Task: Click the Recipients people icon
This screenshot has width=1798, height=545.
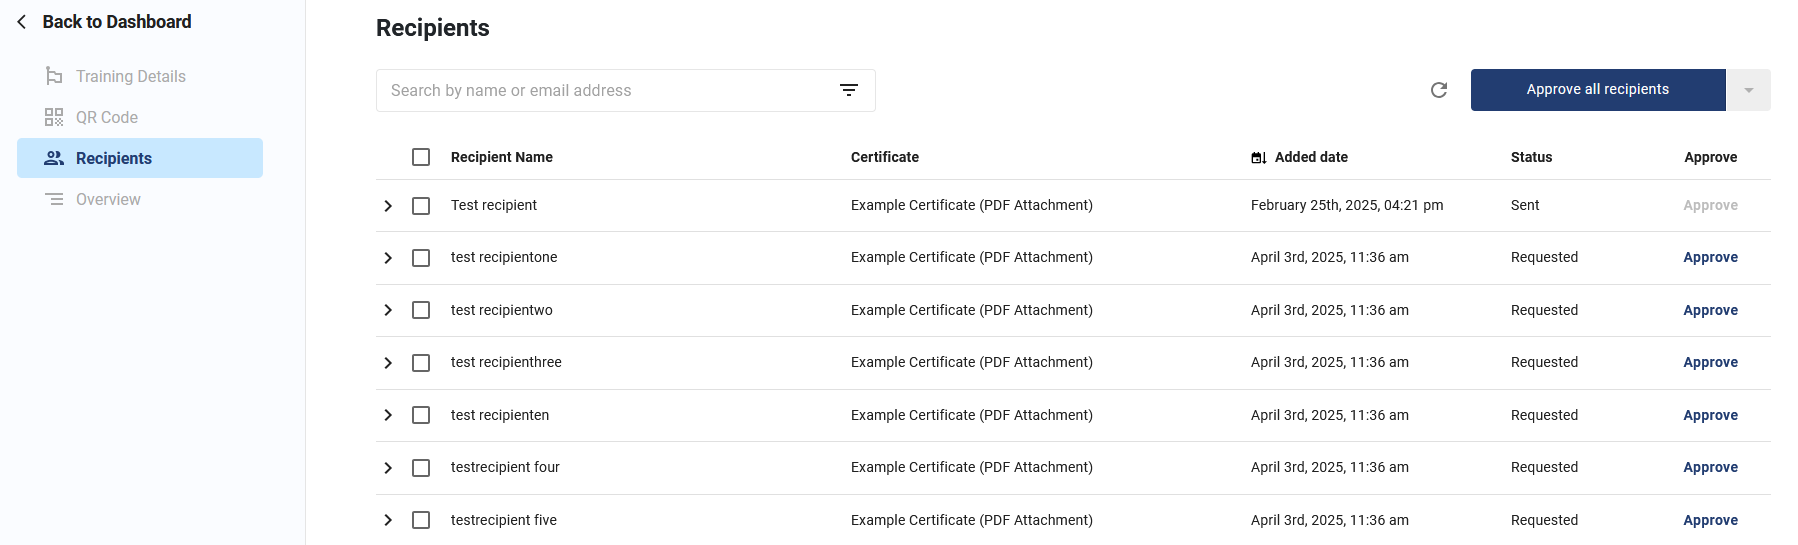Action: click(54, 158)
